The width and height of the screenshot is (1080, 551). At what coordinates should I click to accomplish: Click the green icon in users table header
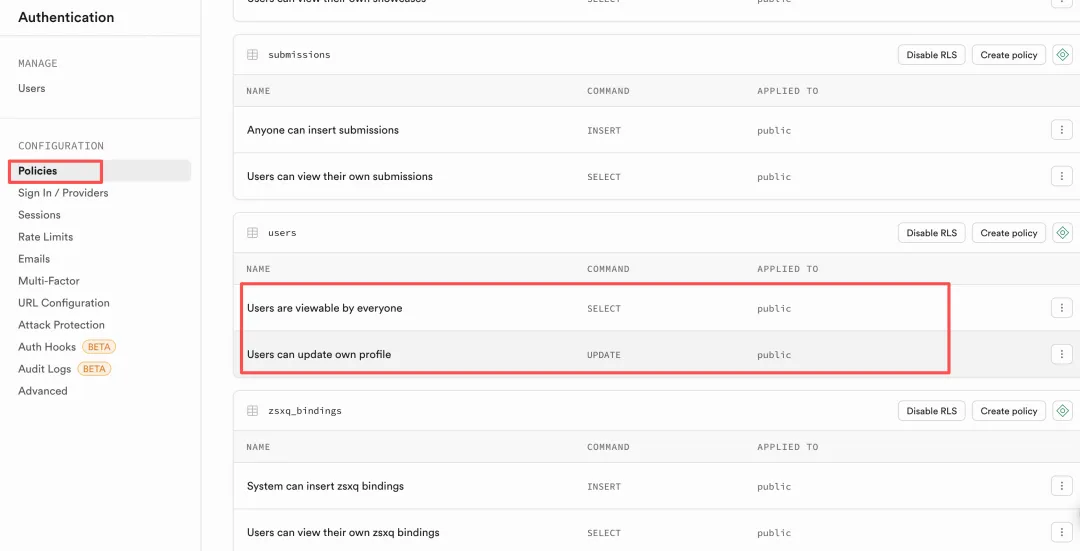pyautogui.click(x=1062, y=233)
